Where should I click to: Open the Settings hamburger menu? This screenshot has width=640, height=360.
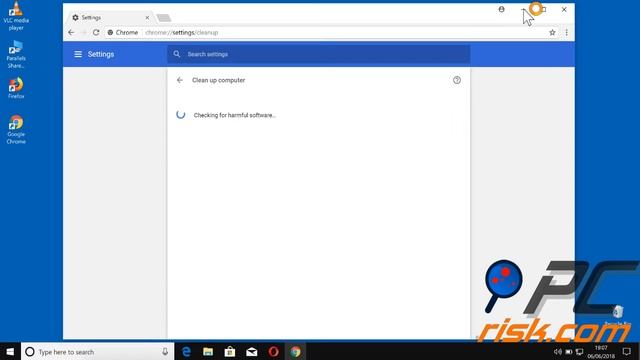pos(78,54)
